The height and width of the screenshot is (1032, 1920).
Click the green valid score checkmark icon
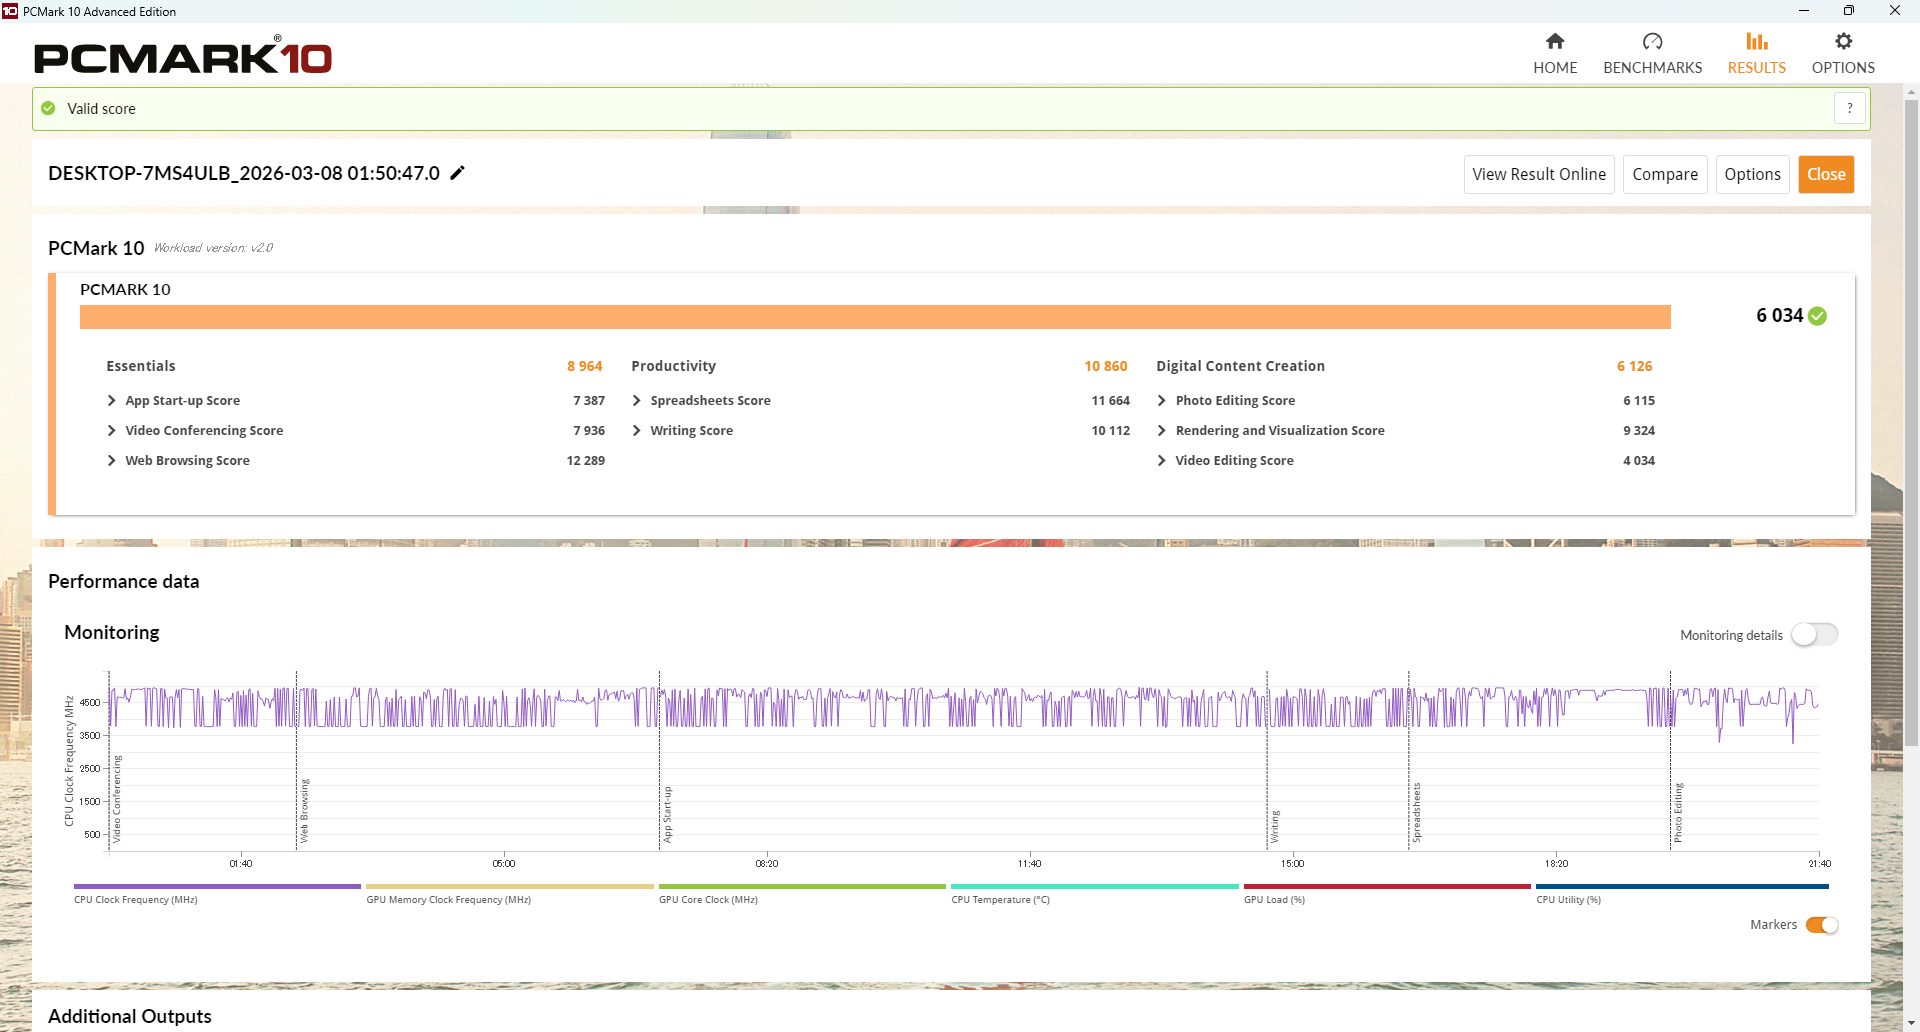[x=48, y=108]
